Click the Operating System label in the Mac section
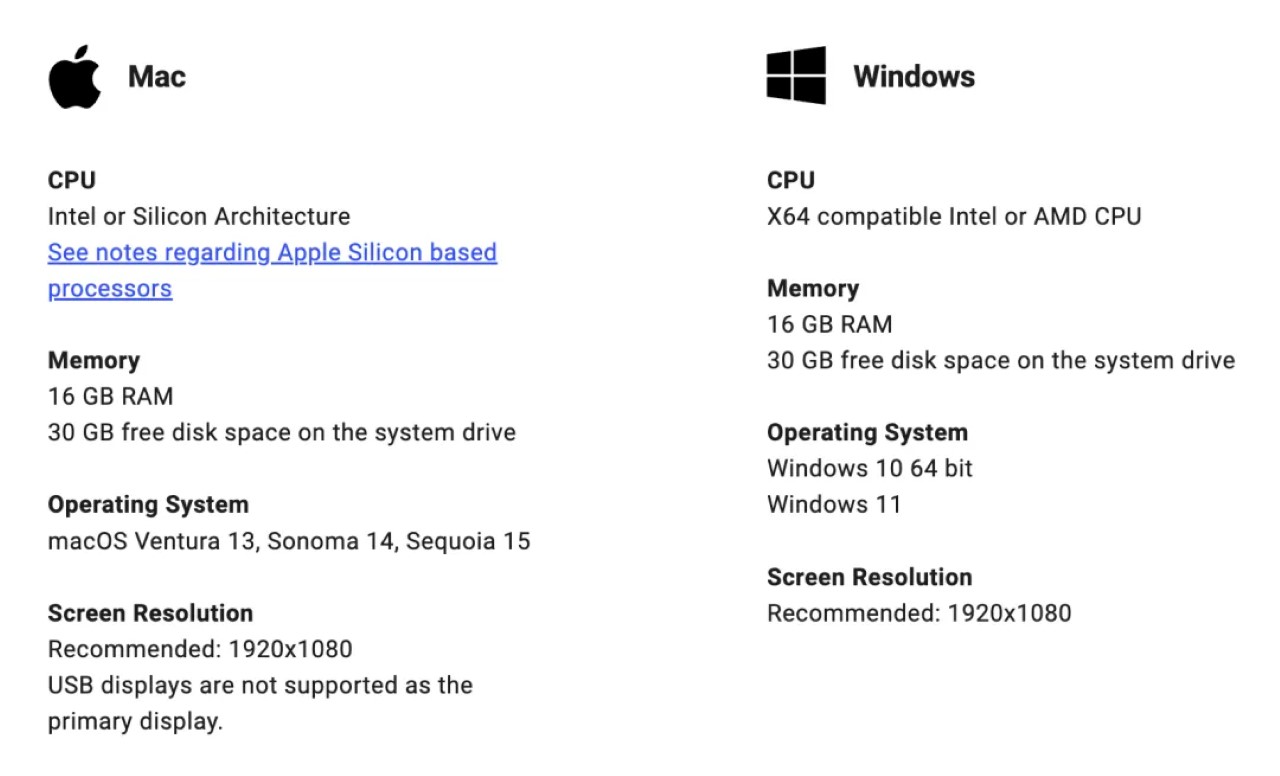 pos(148,504)
